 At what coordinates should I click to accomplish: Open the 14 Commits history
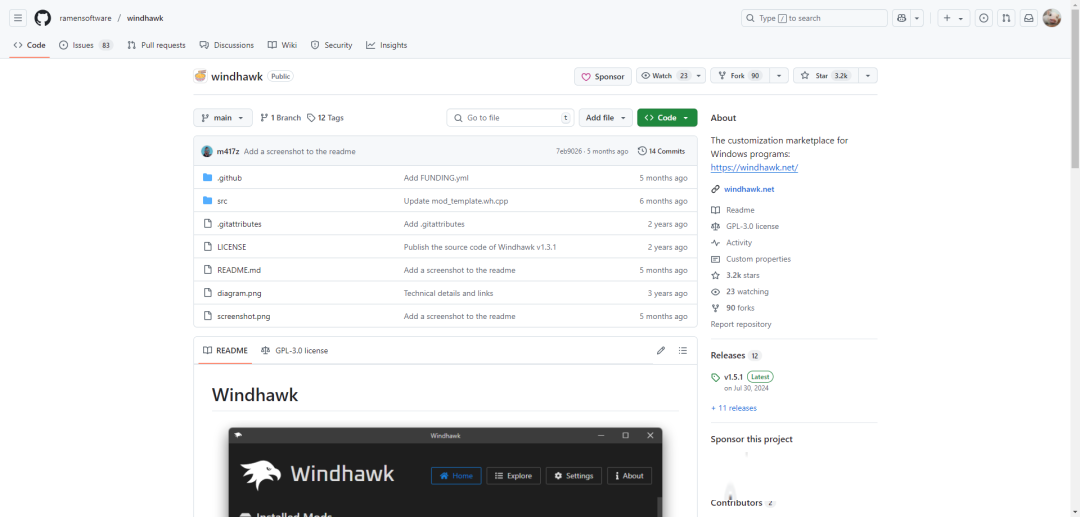(x=661, y=151)
